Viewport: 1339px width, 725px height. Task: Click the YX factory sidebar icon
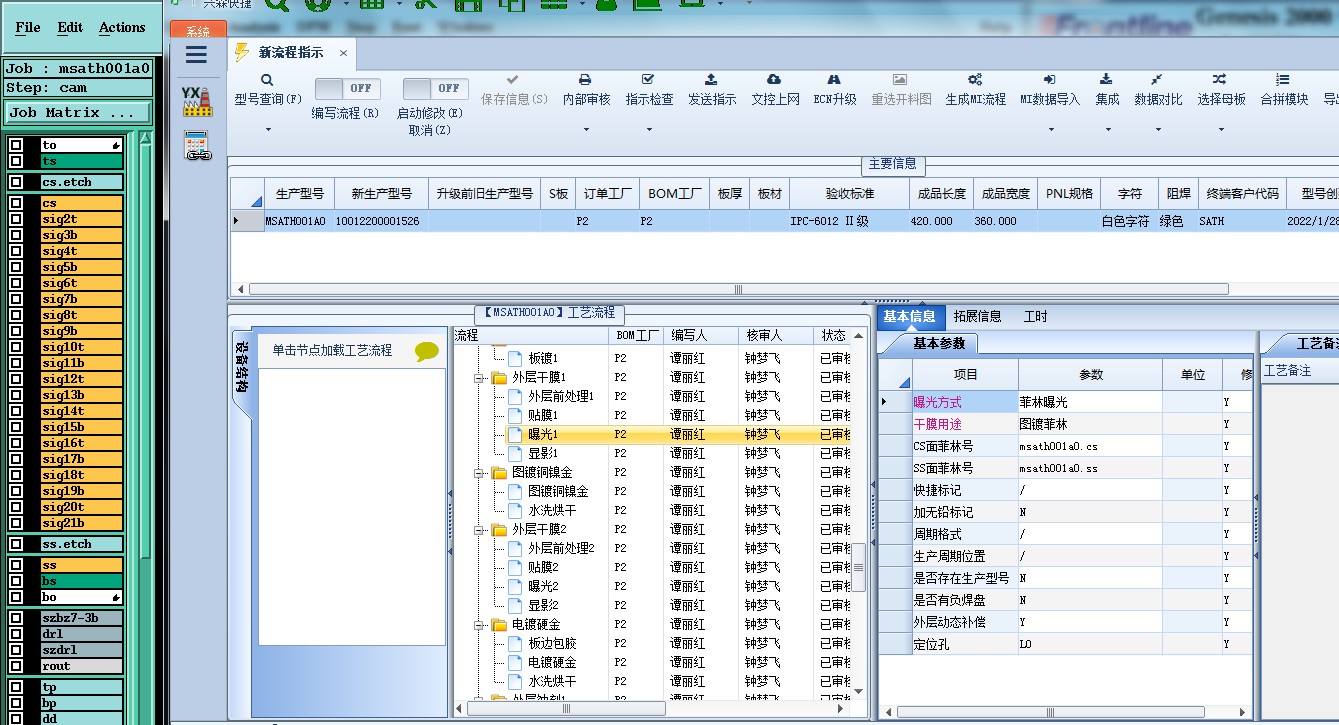click(197, 100)
